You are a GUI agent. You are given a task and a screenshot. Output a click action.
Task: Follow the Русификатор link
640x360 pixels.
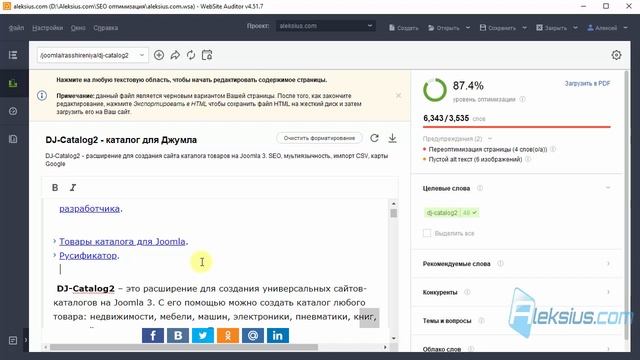click(88, 256)
